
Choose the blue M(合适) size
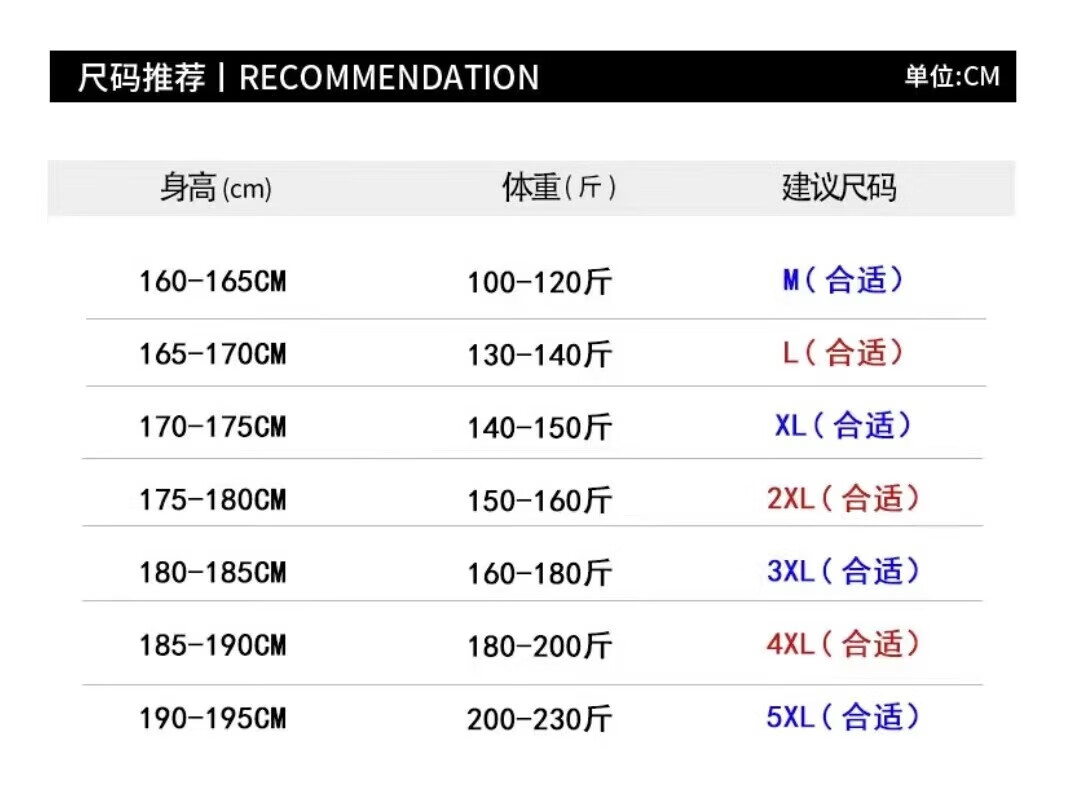(x=842, y=280)
